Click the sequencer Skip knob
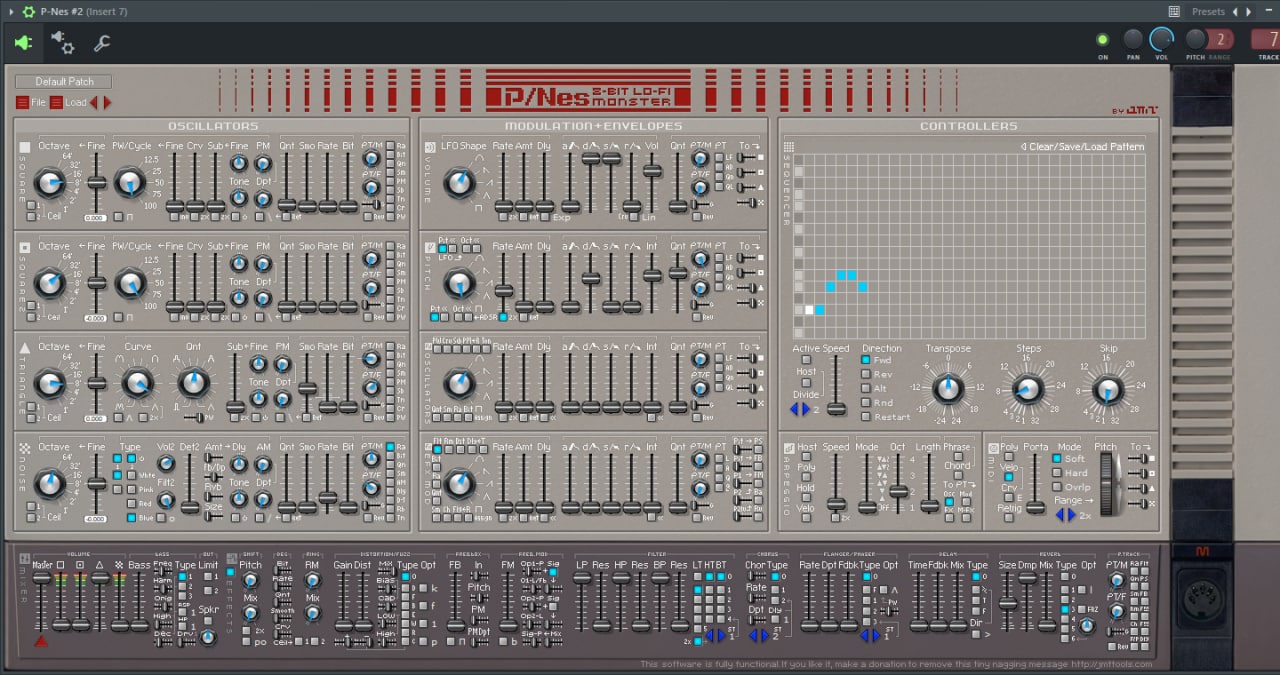The image size is (1280, 675). 1108,389
